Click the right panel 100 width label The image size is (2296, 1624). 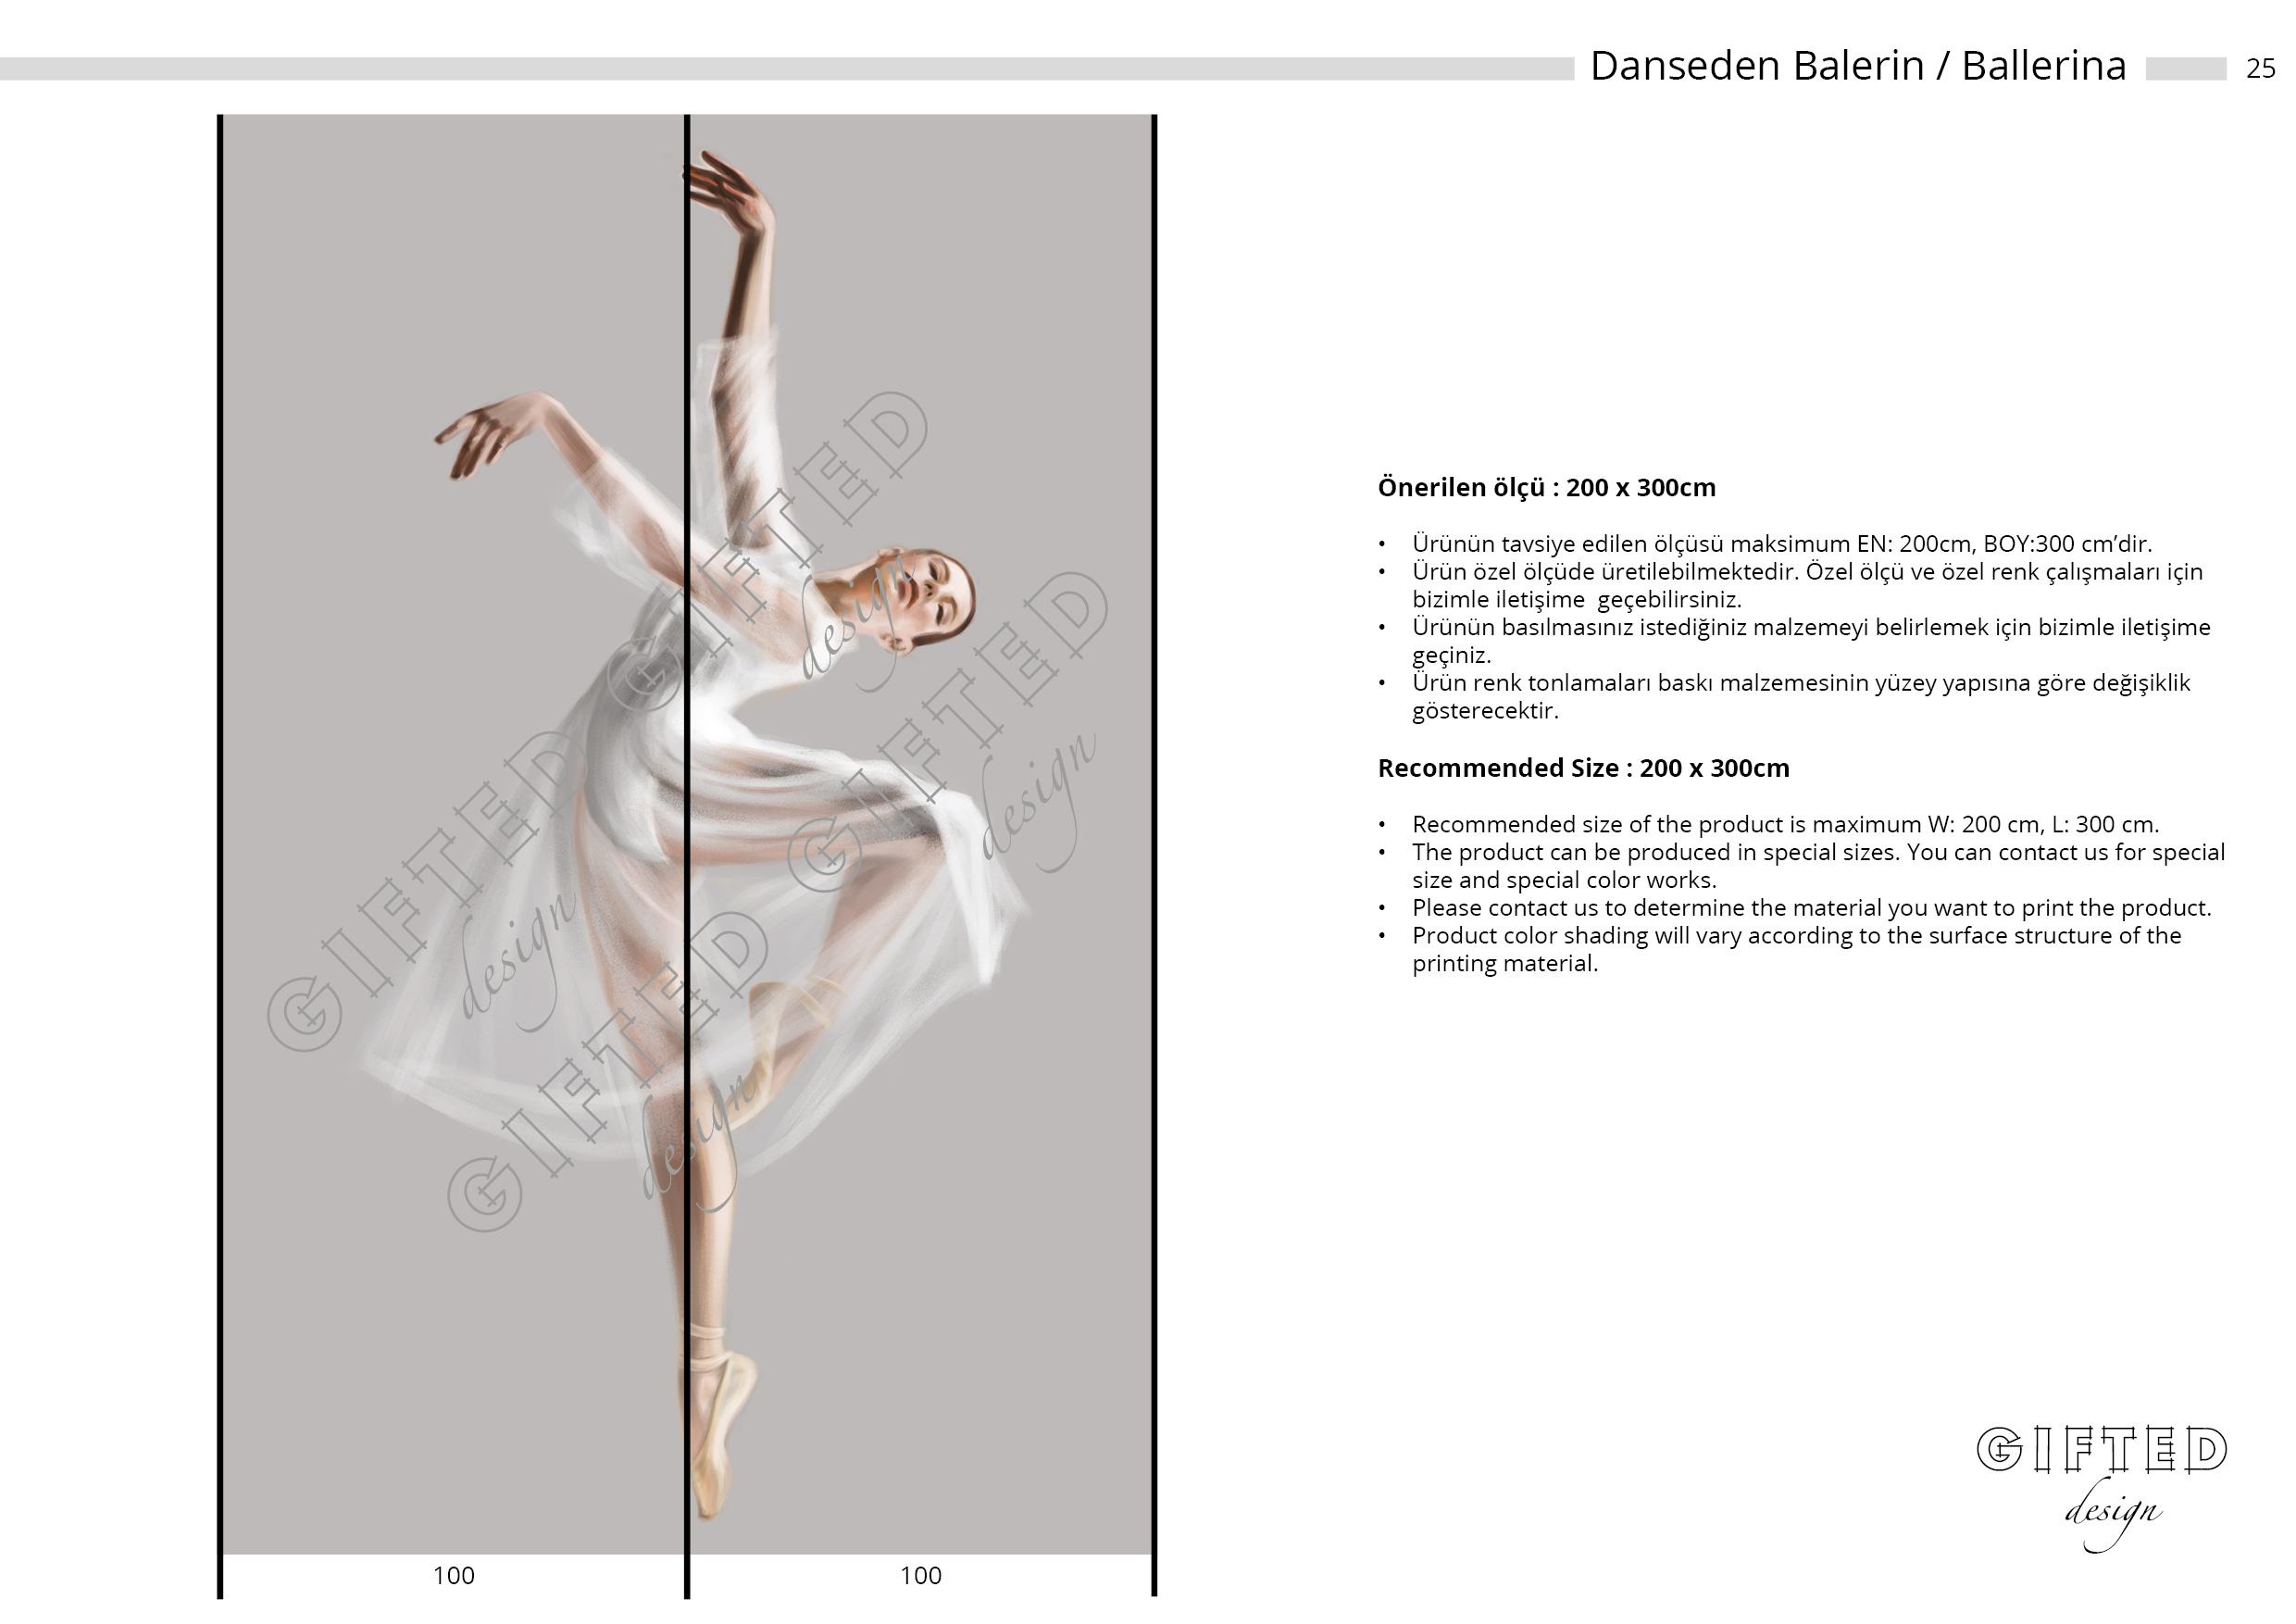point(920,1576)
